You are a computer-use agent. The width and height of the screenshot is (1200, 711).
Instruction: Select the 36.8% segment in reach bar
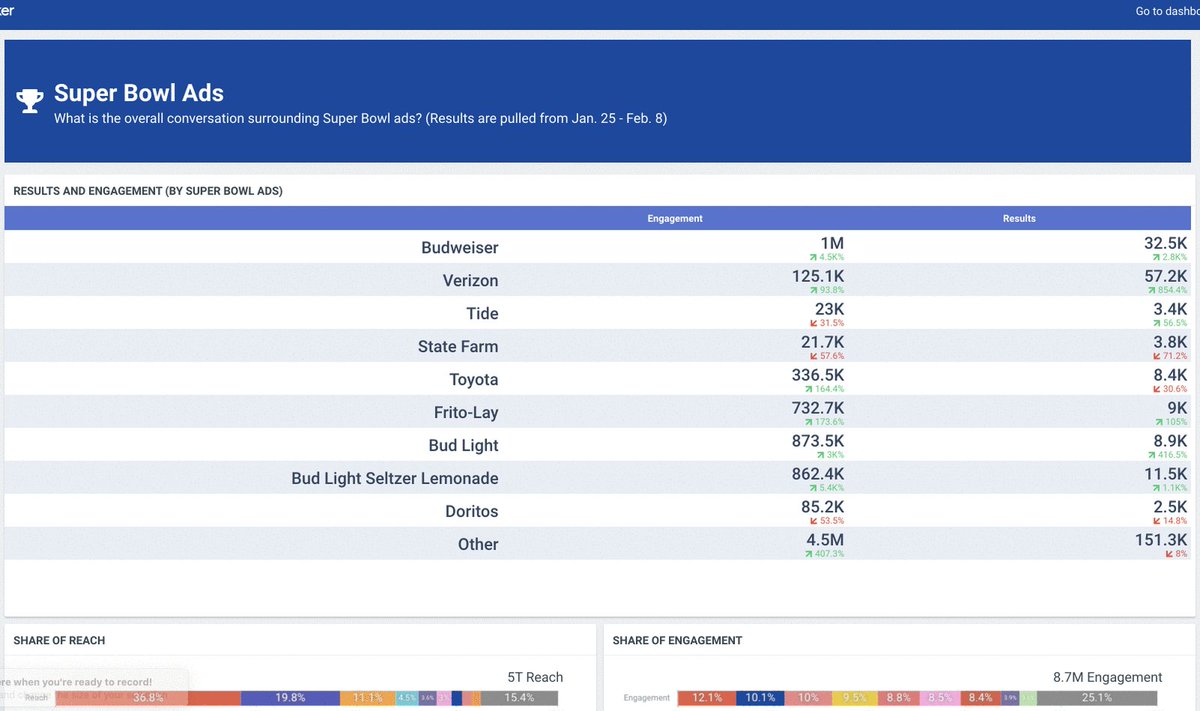point(148,698)
